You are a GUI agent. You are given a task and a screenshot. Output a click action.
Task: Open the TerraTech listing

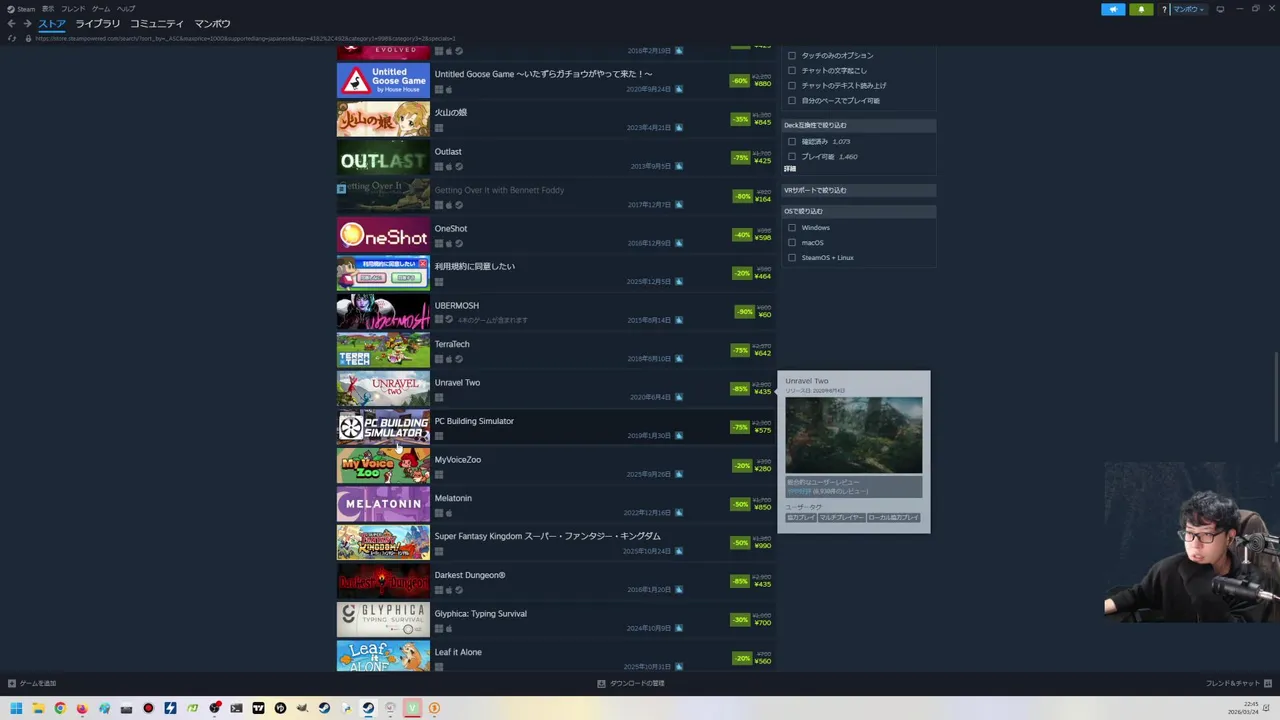point(555,350)
